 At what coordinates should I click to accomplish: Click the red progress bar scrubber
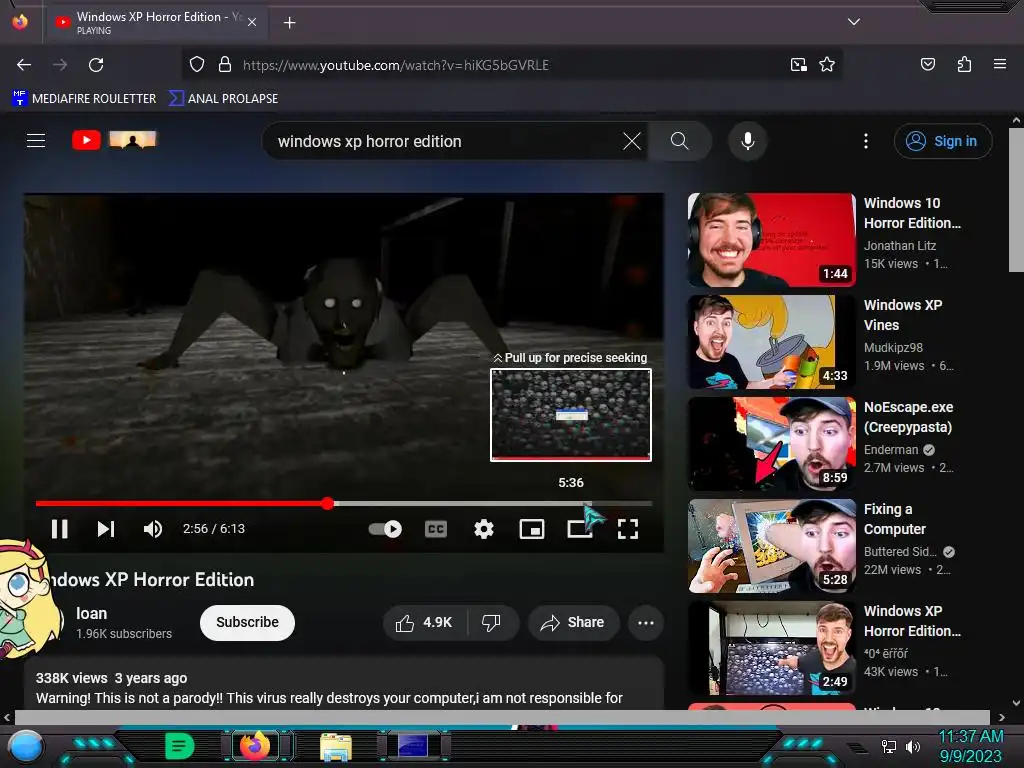click(x=328, y=503)
